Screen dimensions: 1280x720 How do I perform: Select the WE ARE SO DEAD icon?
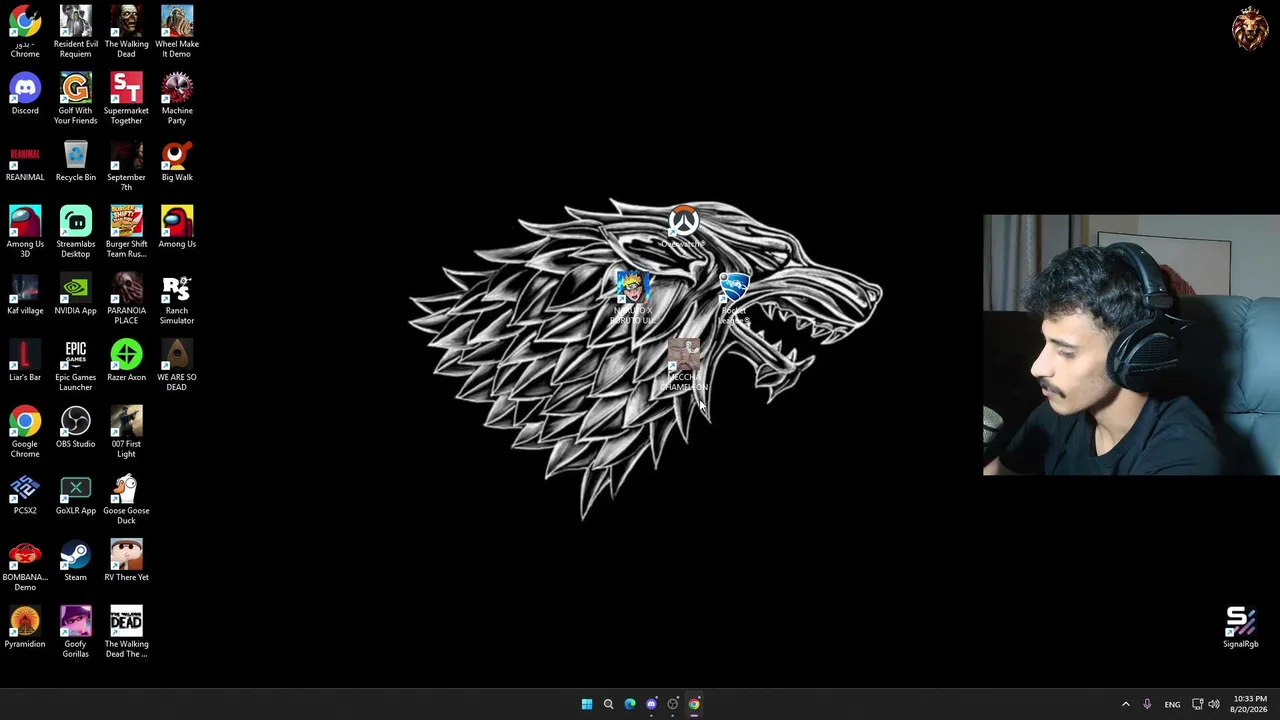[177, 366]
